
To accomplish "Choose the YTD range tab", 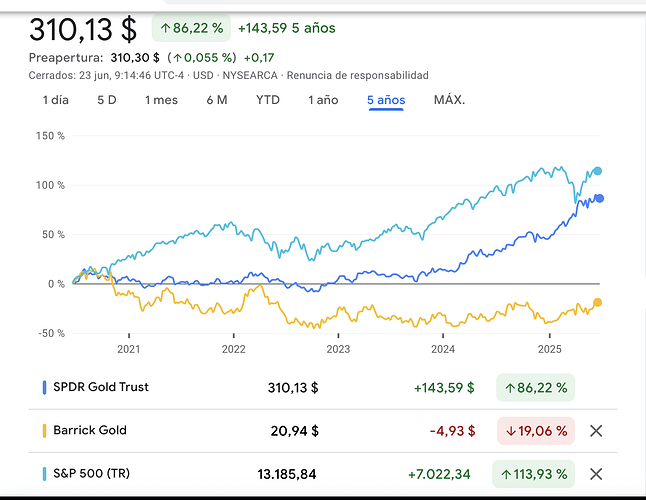I will tap(268, 100).
